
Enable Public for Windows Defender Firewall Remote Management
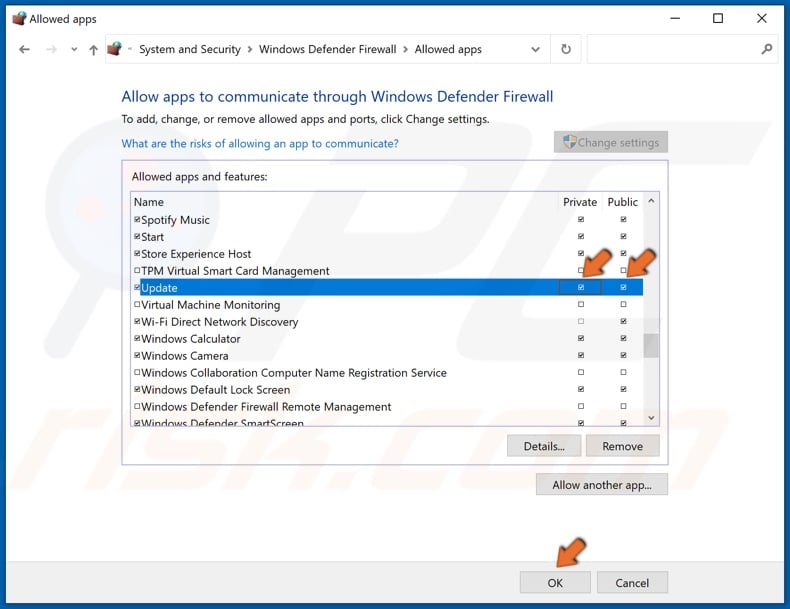[x=623, y=406]
